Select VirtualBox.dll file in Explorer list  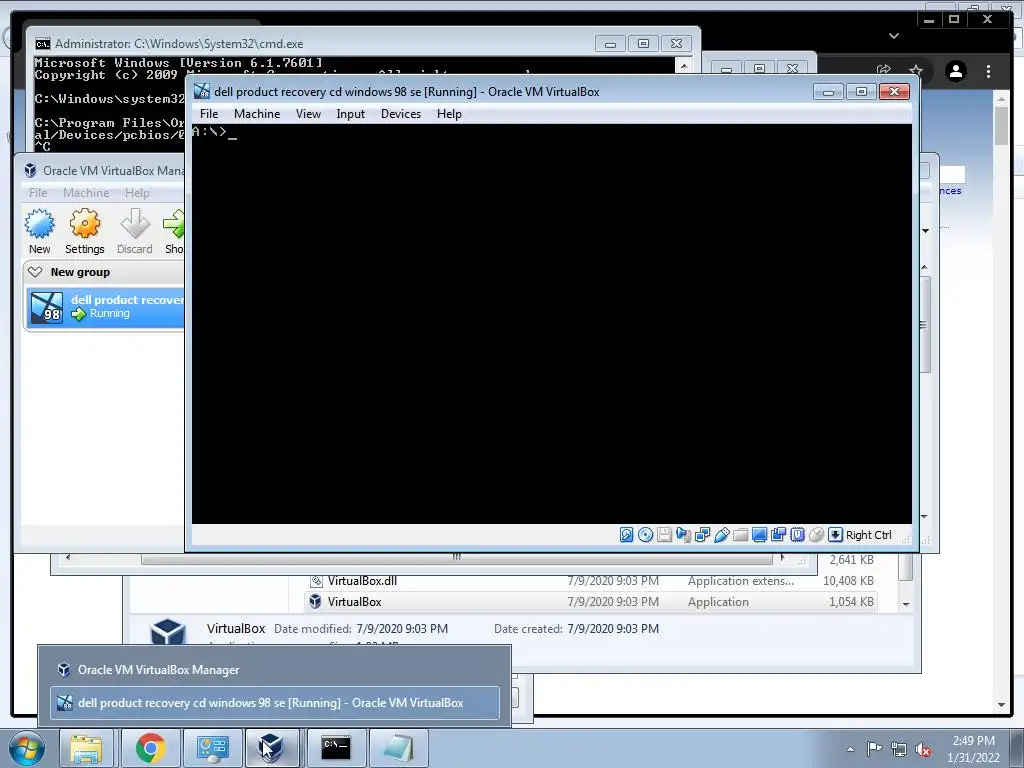(362, 581)
